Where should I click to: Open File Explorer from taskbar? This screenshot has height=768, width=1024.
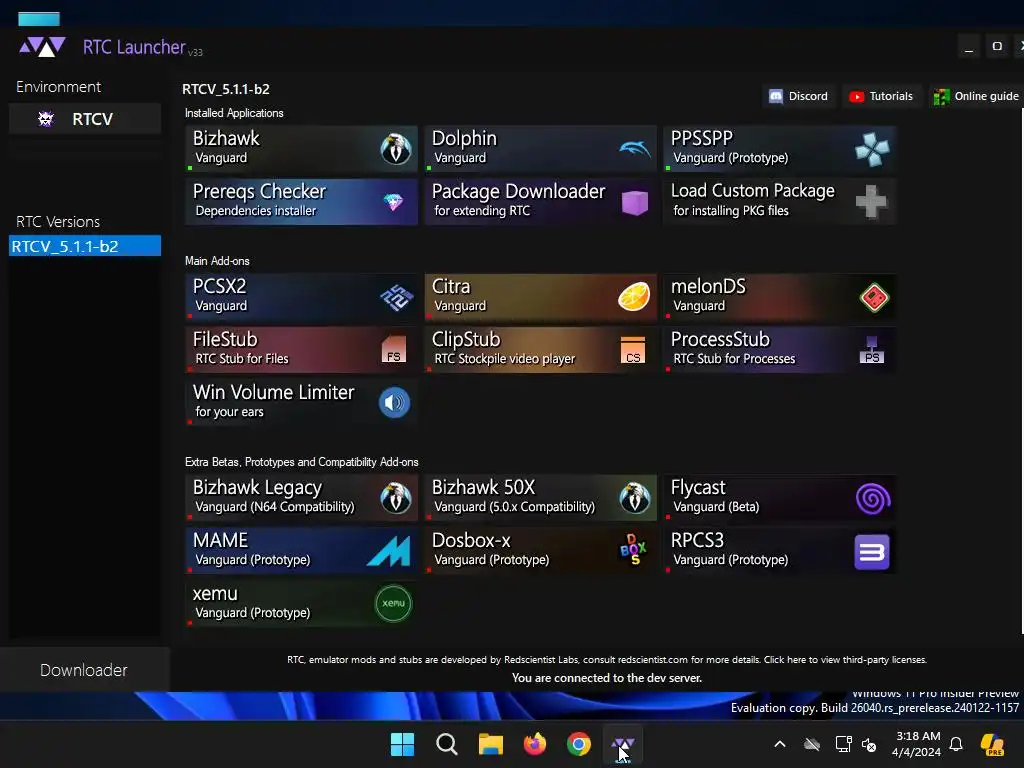click(x=490, y=744)
